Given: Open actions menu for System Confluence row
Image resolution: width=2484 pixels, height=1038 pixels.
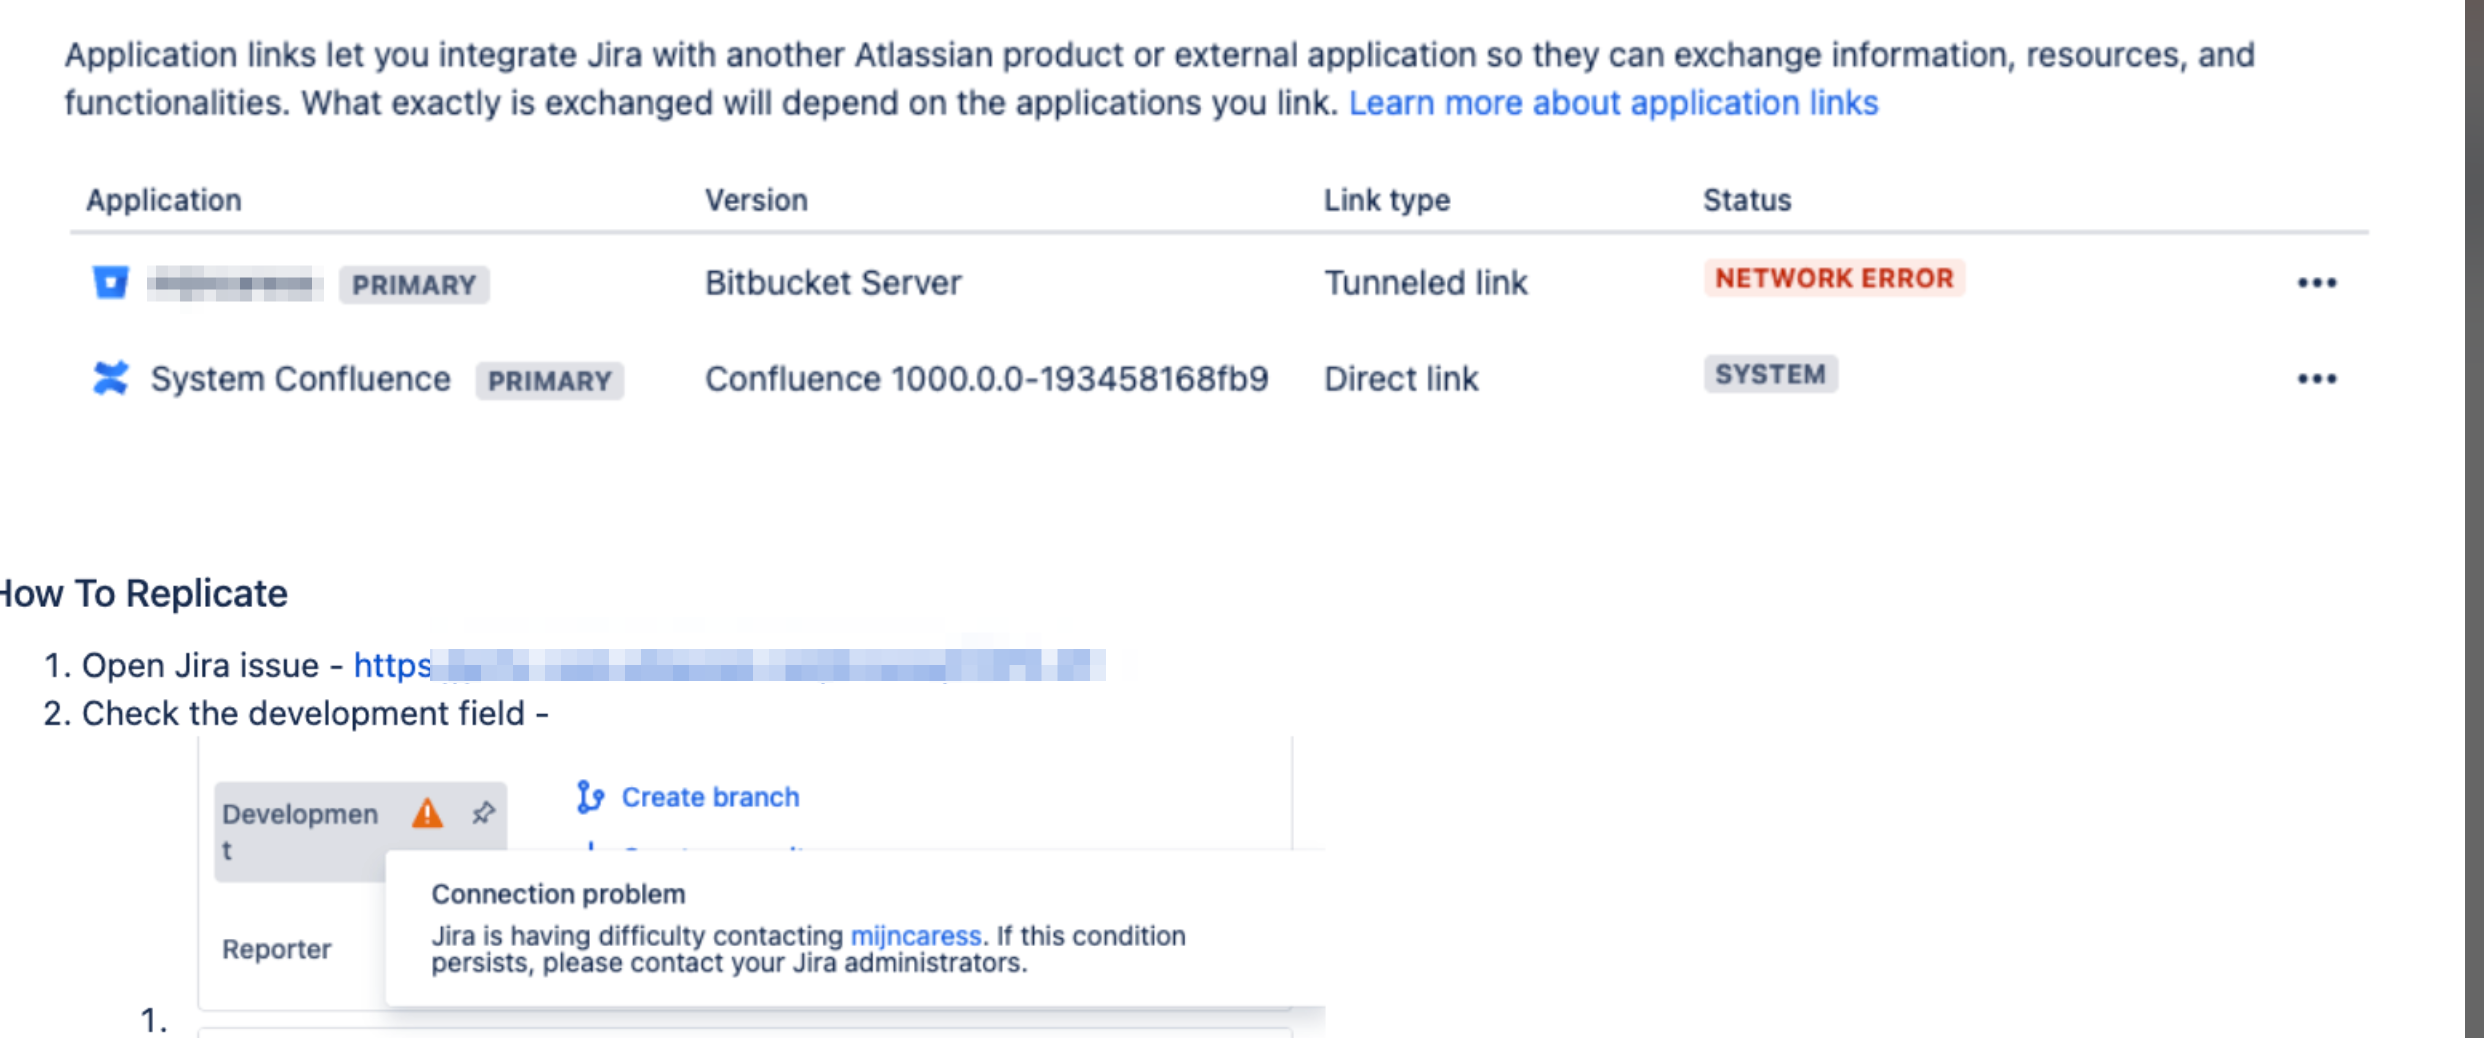Looking at the screenshot, I should [2316, 379].
